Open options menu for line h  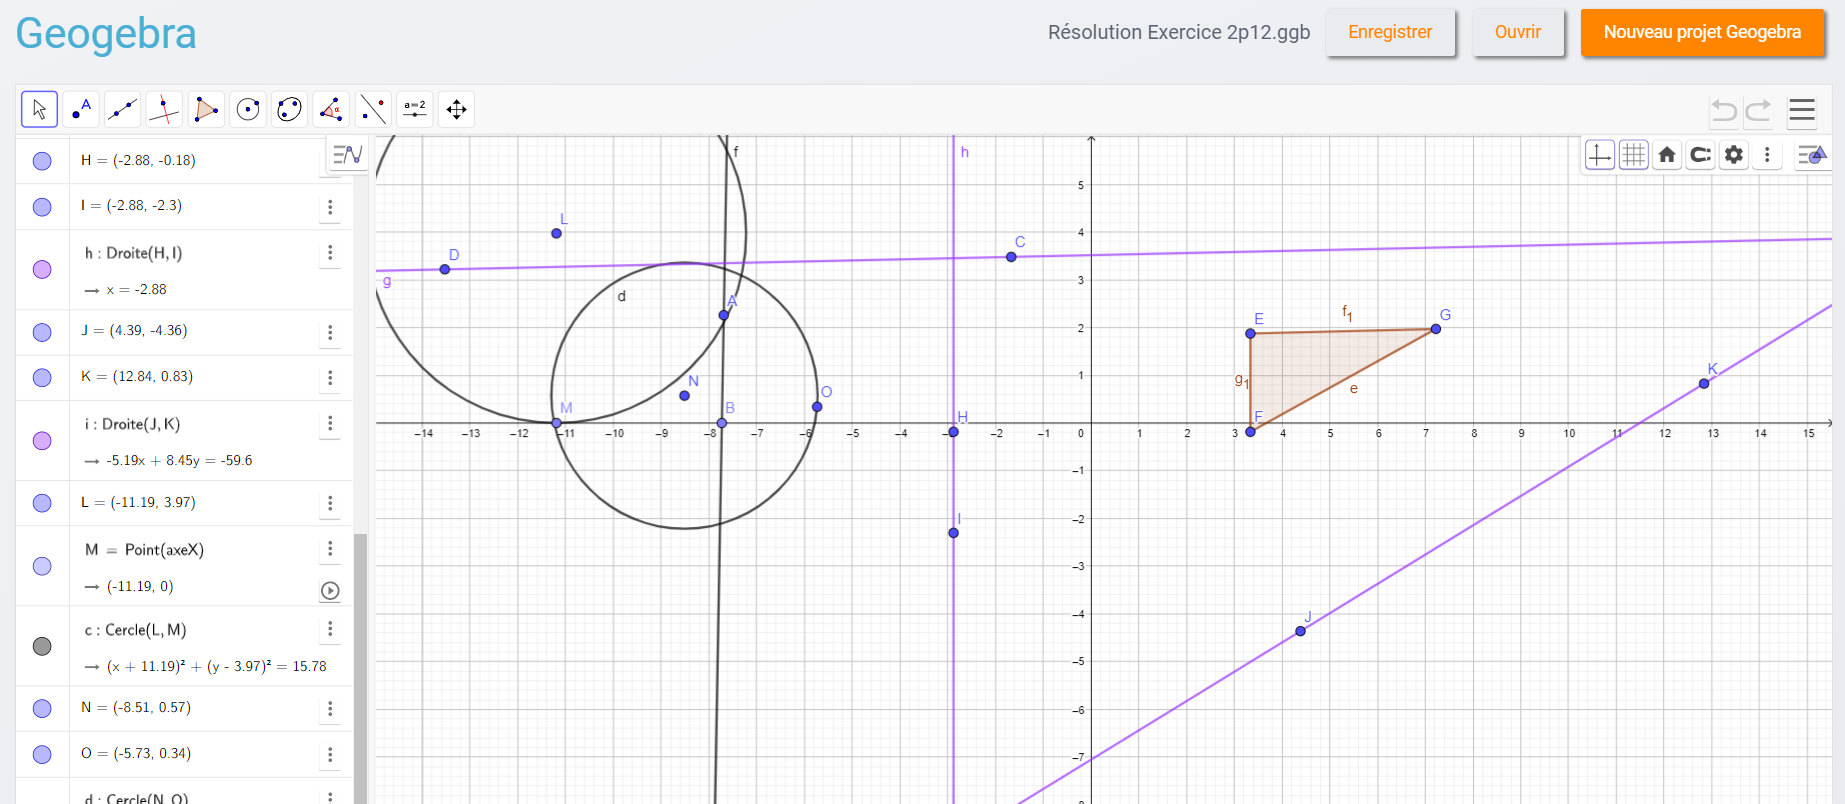[x=330, y=253]
